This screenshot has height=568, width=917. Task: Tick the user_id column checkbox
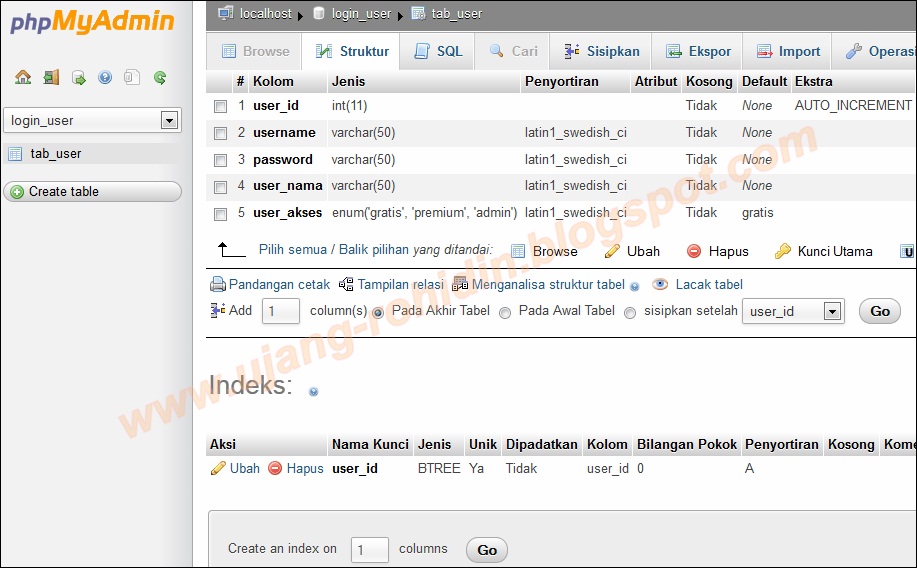pos(220,106)
